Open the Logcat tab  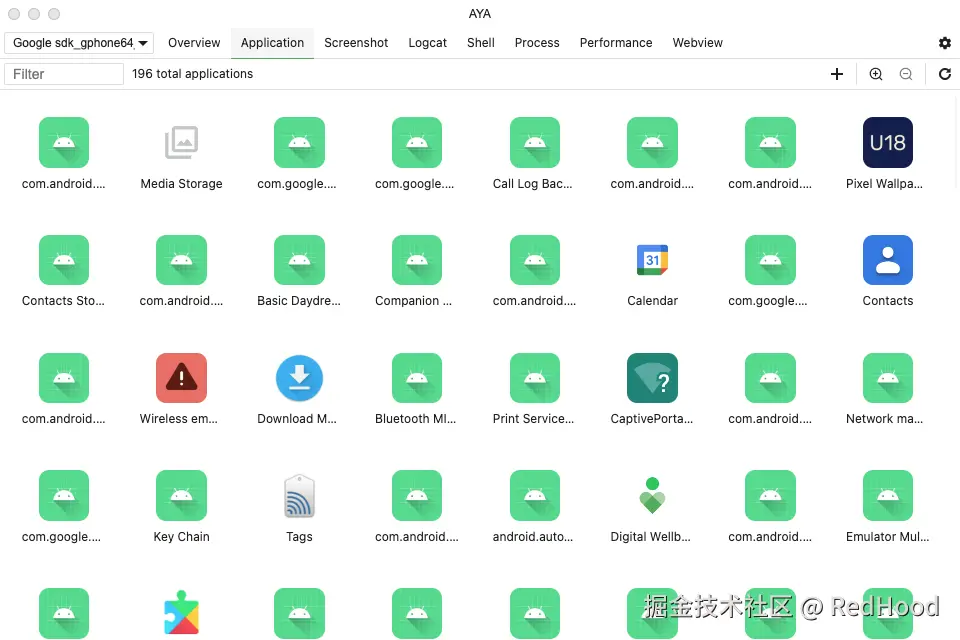(x=427, y=43)
